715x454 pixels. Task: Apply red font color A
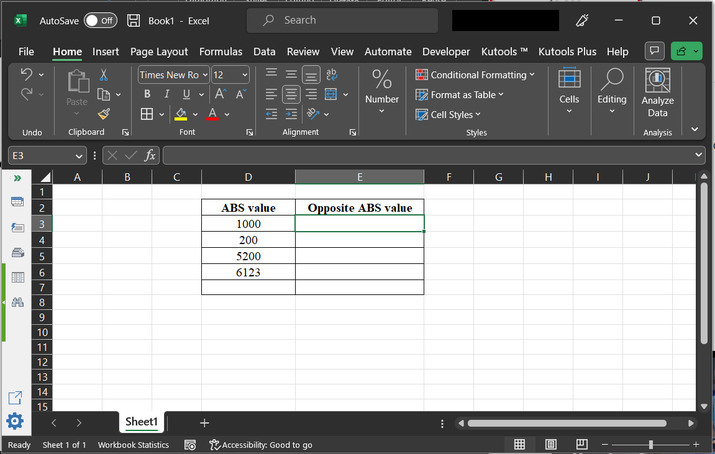[212, 114]
